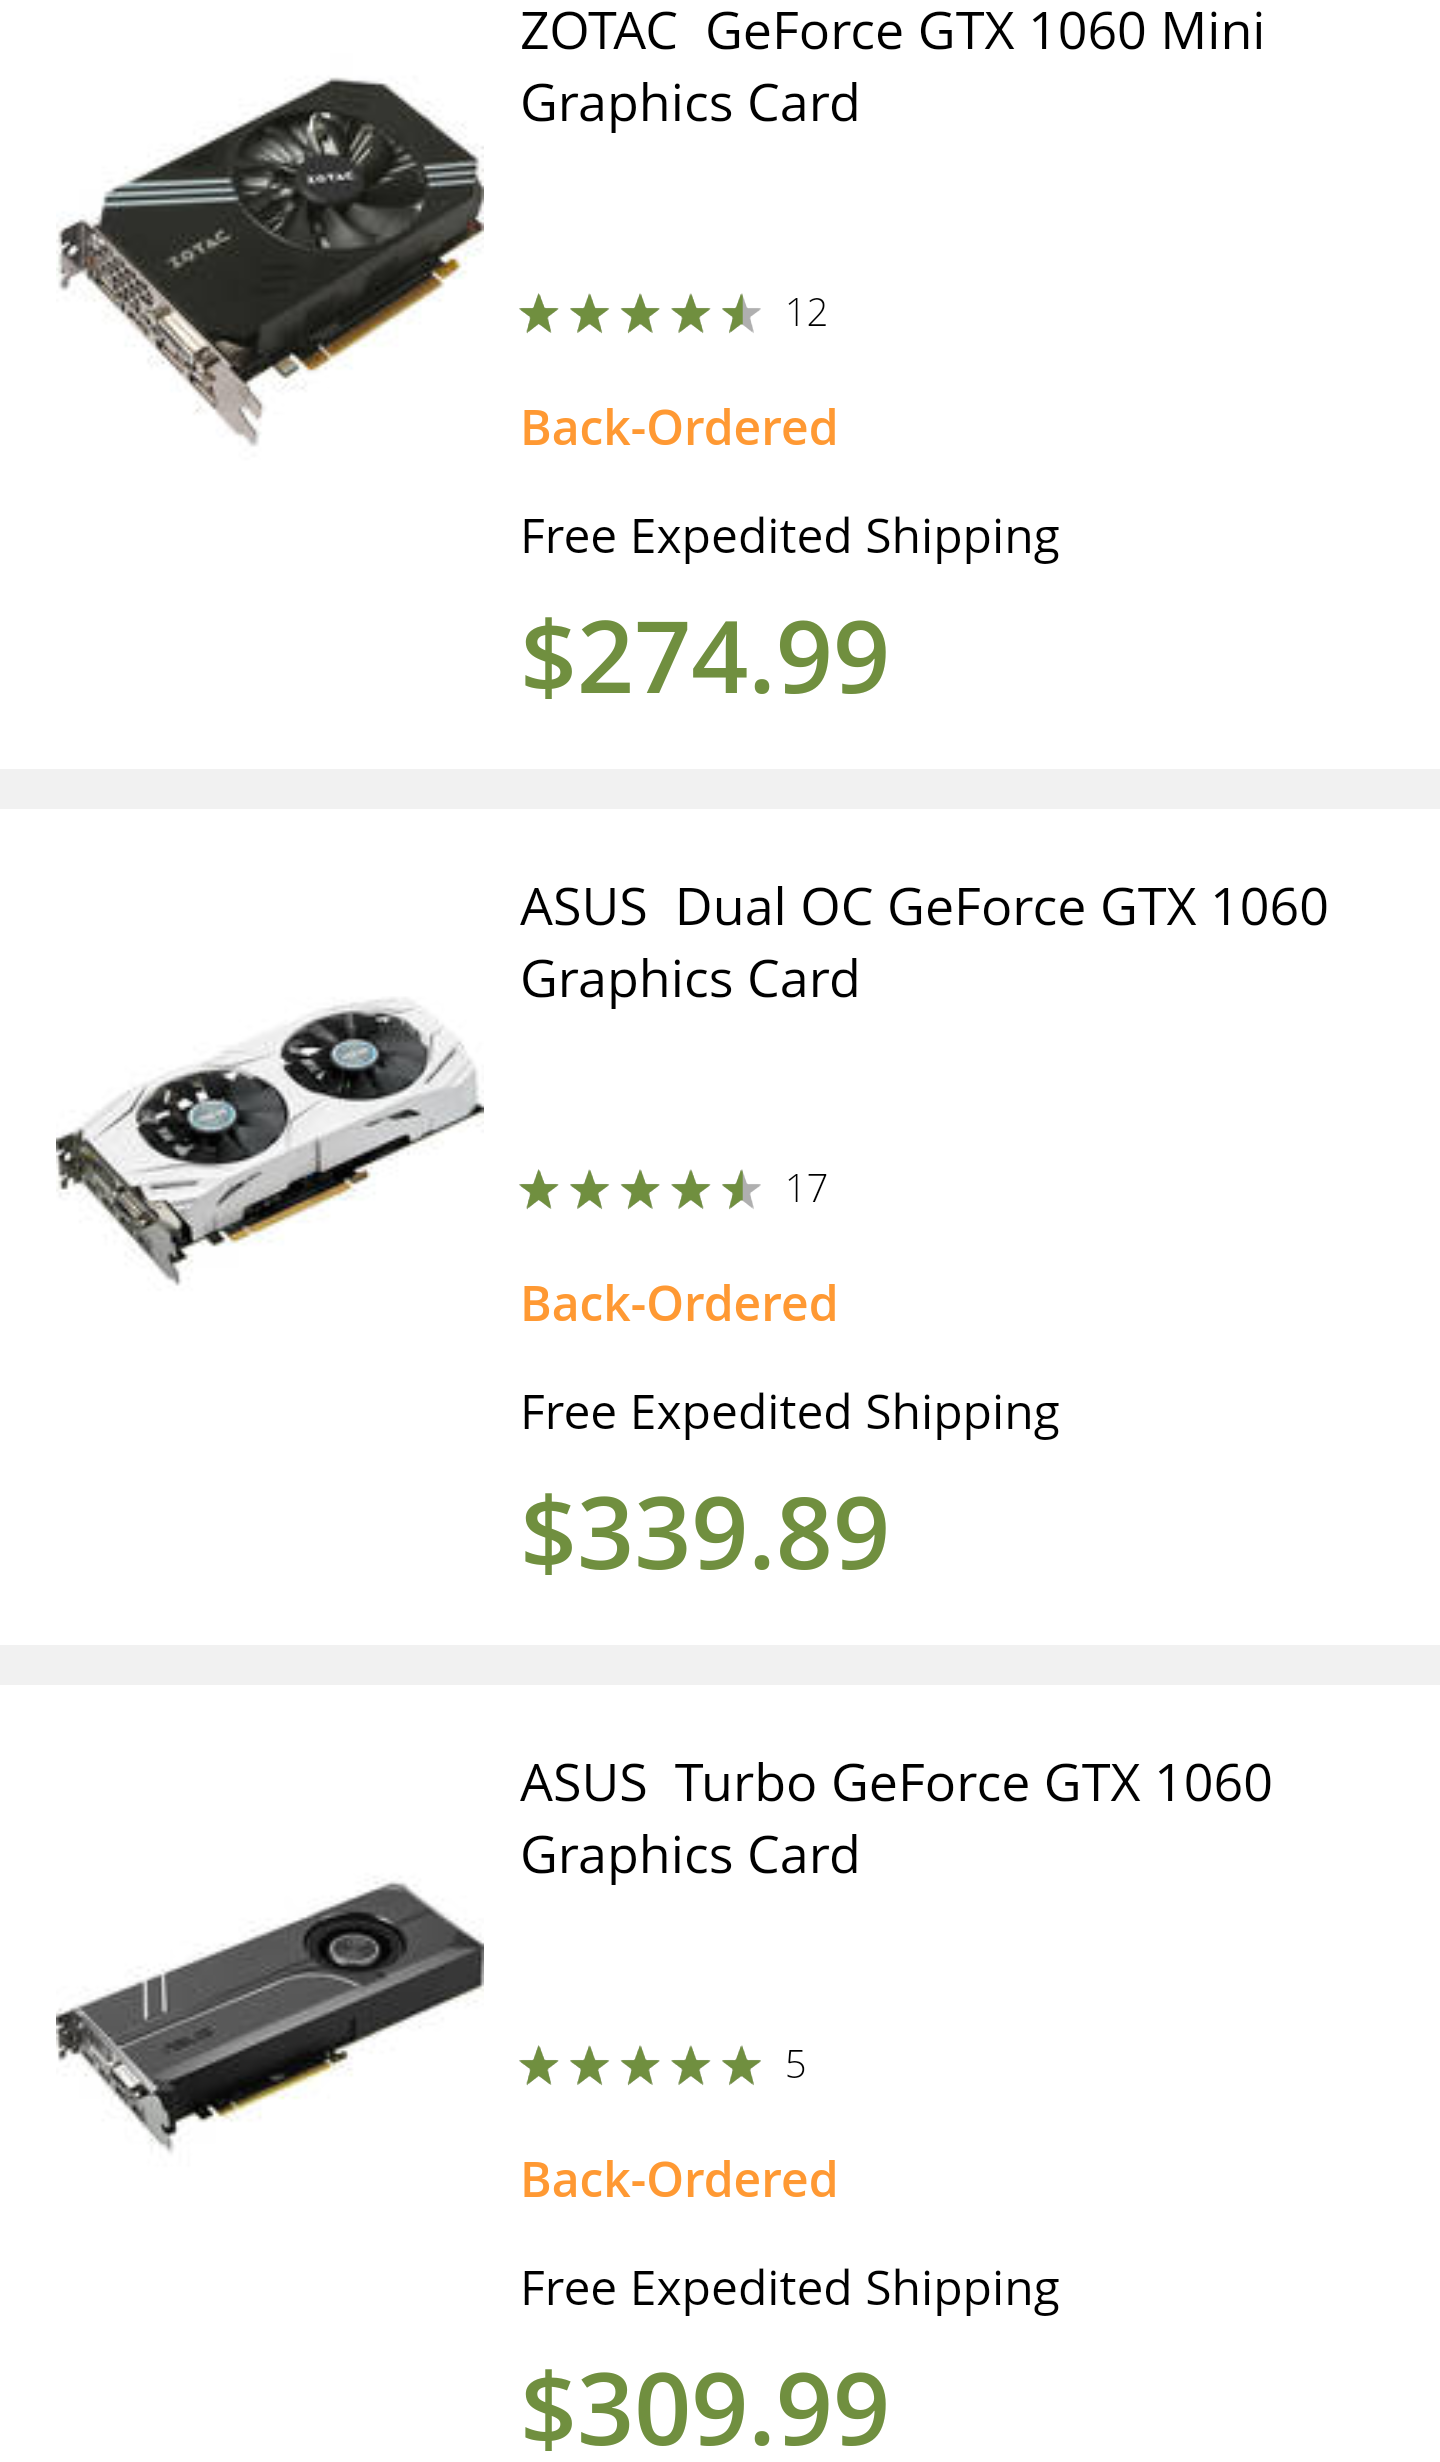The image size is (1440, 2462).
Task: Click the ASUS Dual OC star rating
Action: tap(640, 1190)
